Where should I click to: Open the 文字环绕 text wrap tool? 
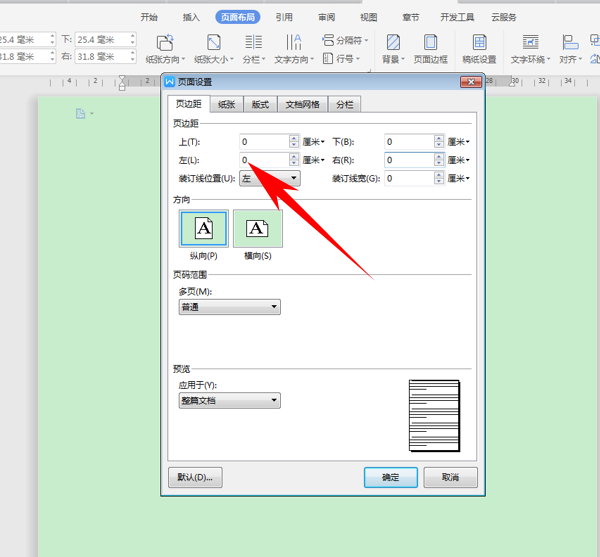pyautogui.click(x=530, y=49)
